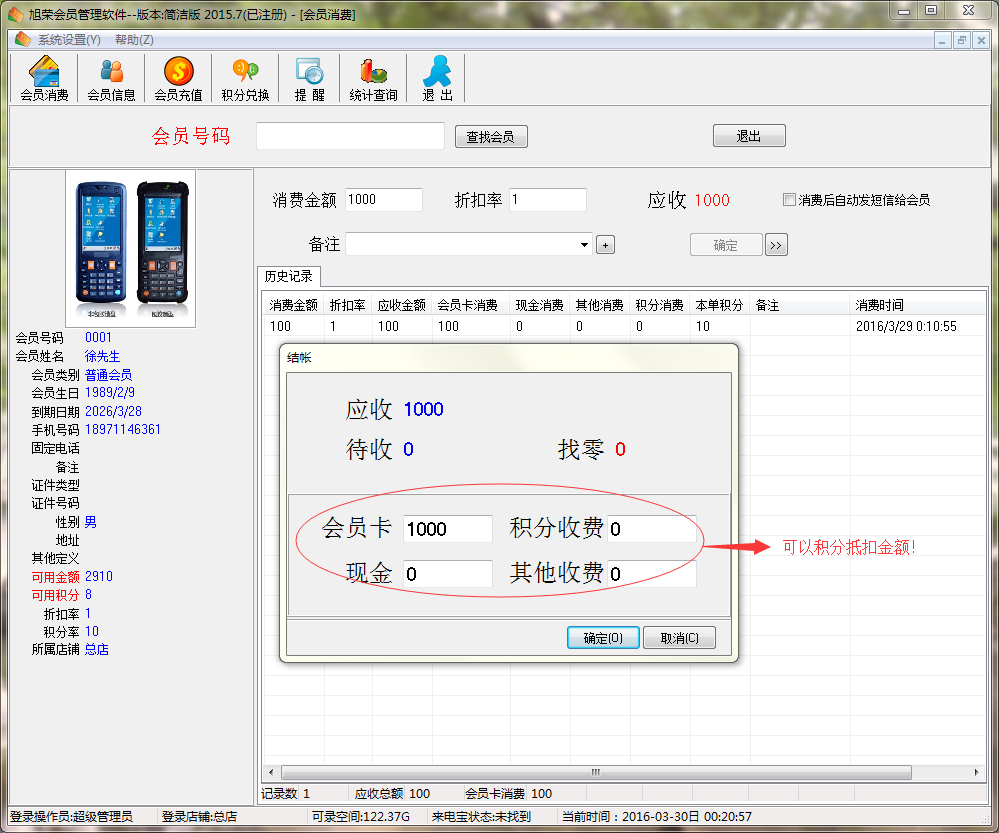Open the 帮助(Z) menu

(134, 40)
